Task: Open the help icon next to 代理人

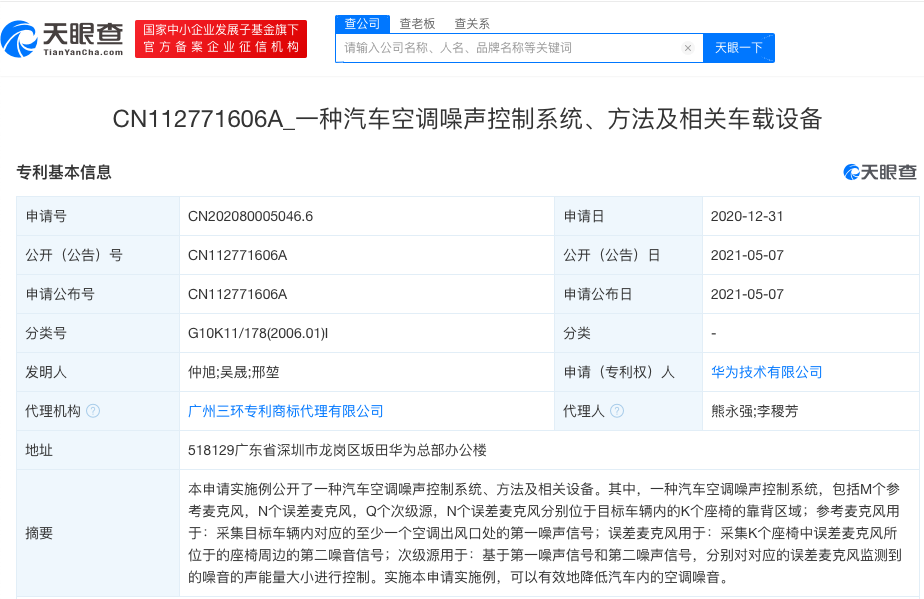Action: tap(617, 411)
